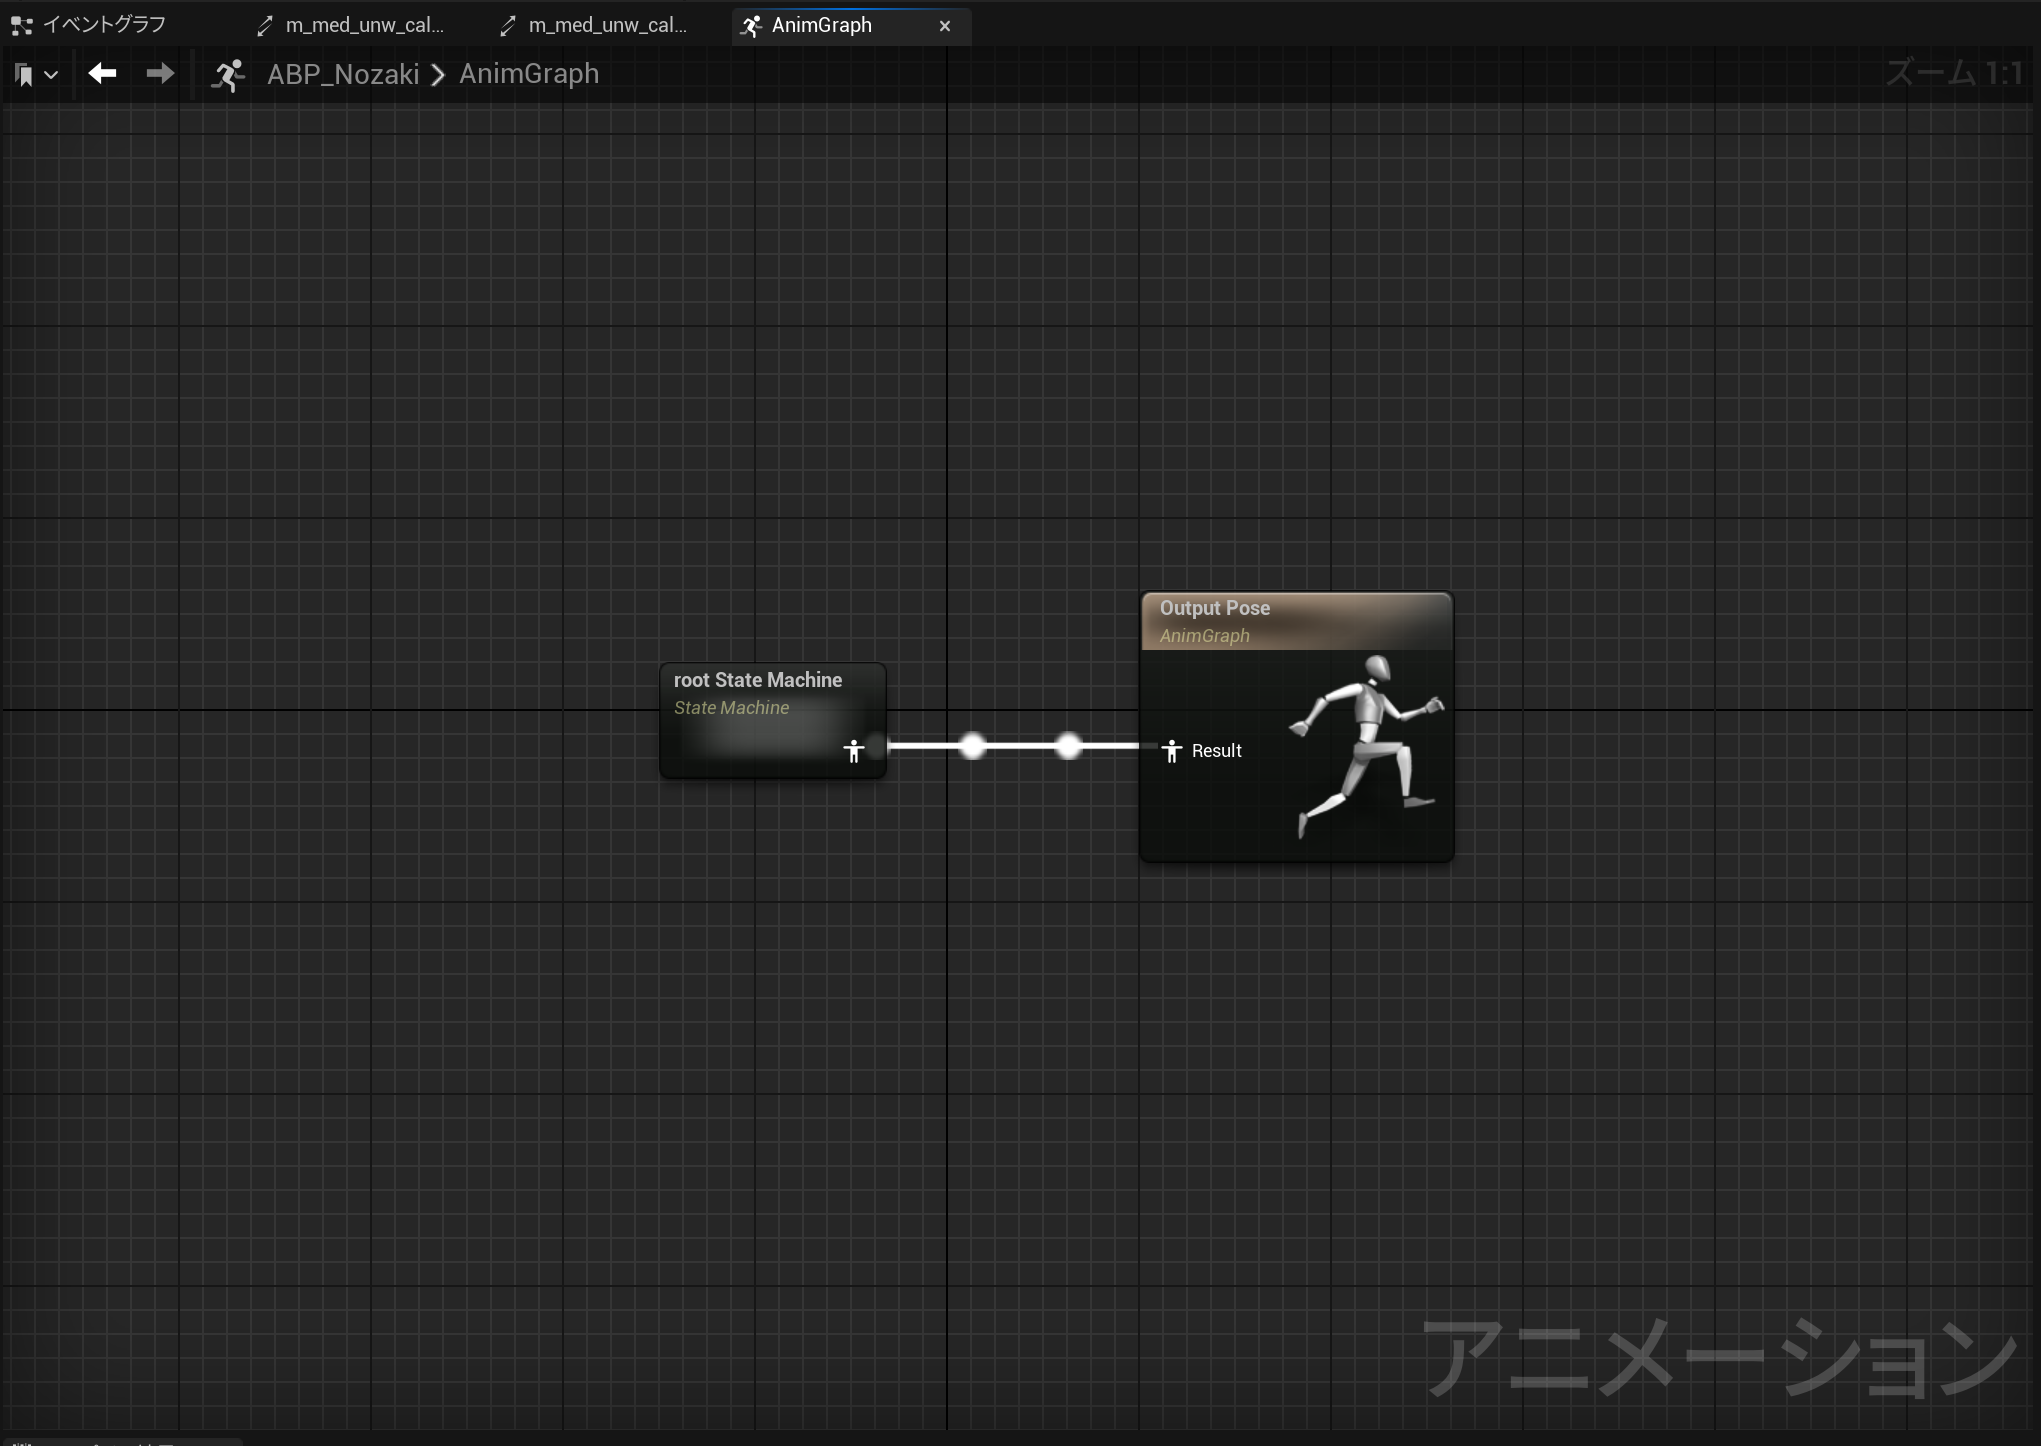Screen dimensions: 2041x1446
Task: Switch to the イベントグラフ tab
Action: (104, 25)
